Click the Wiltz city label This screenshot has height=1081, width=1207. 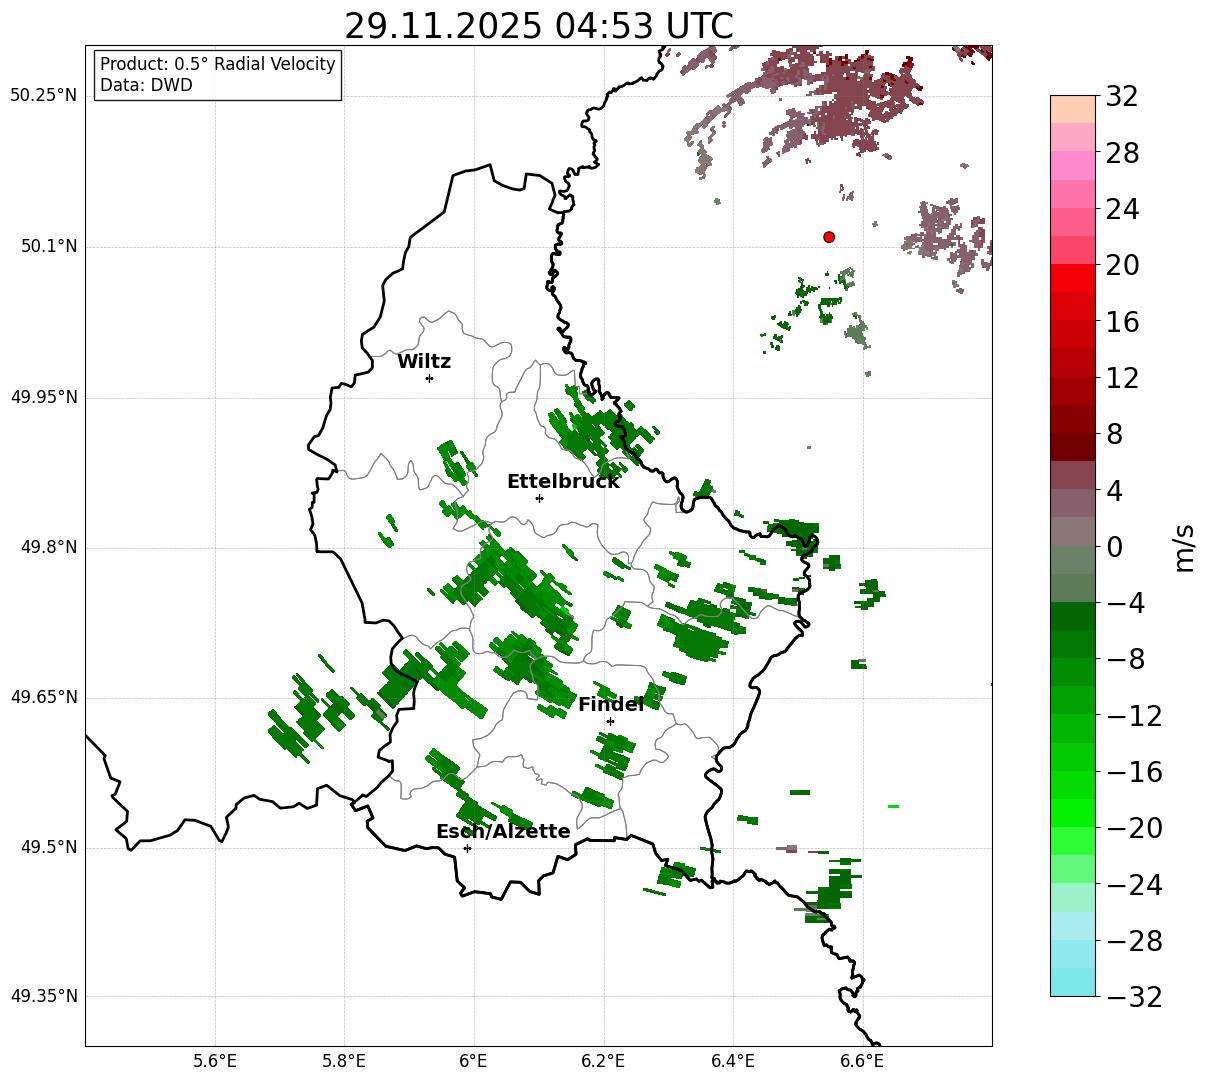424,362
